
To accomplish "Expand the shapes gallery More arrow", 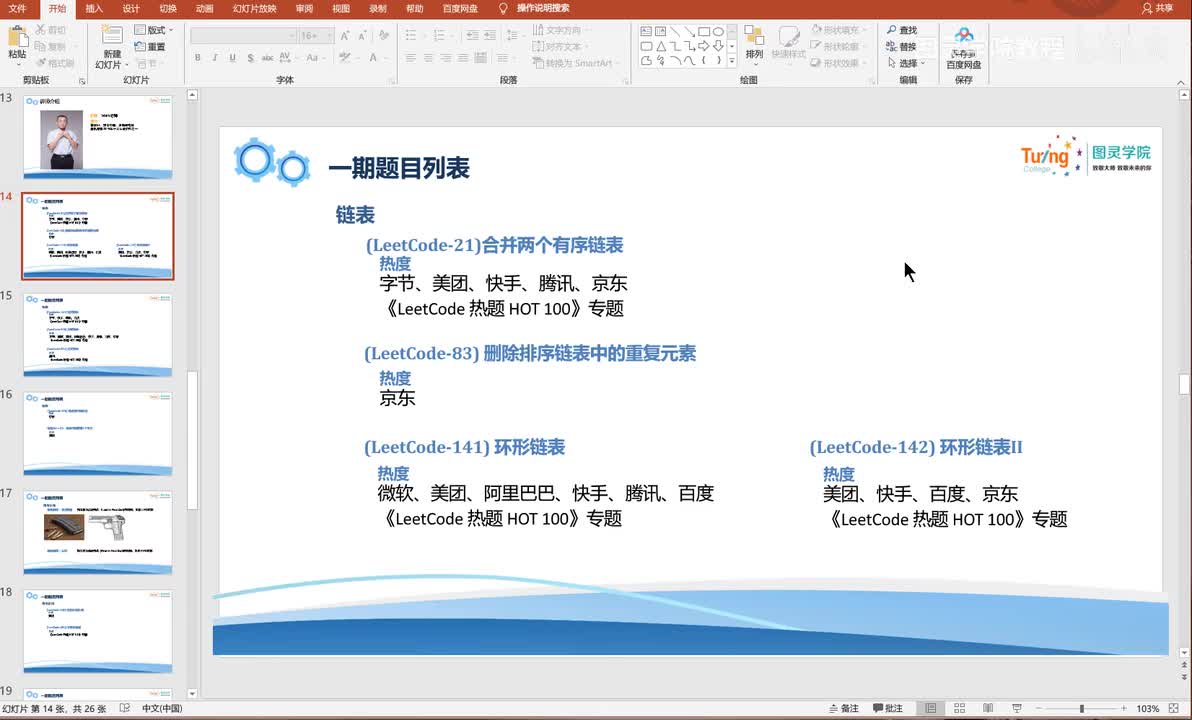I will click(732, 61).
